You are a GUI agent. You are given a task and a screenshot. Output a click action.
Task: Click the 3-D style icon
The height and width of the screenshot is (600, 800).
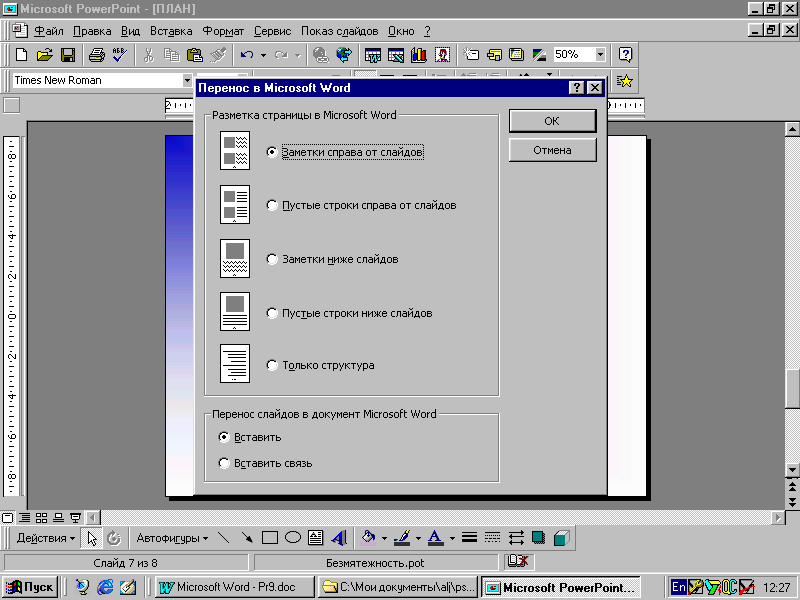click(x=561, y=538)
